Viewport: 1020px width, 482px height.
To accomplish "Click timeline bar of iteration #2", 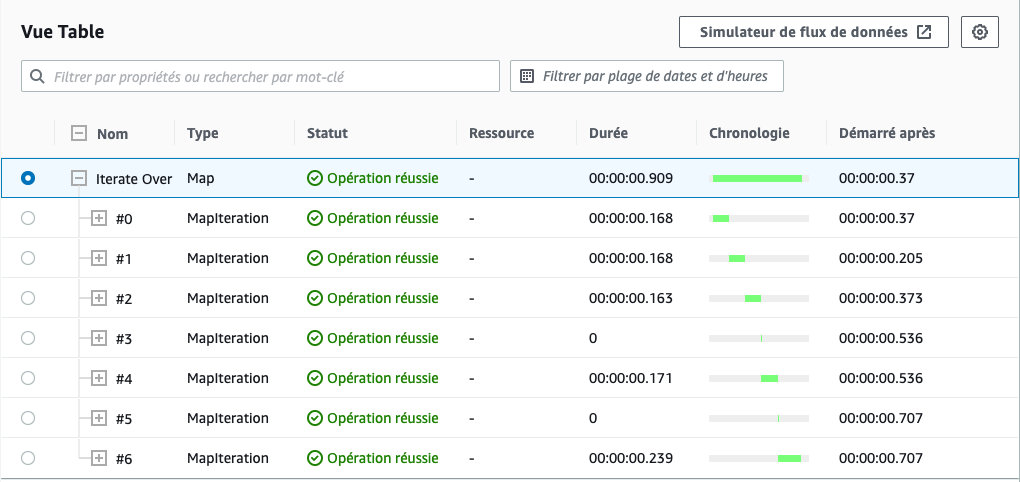I will click(753, 299).
